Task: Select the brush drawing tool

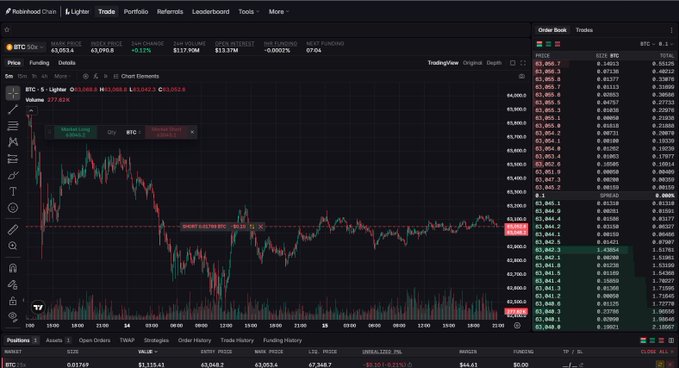Action: pos(13,175)
